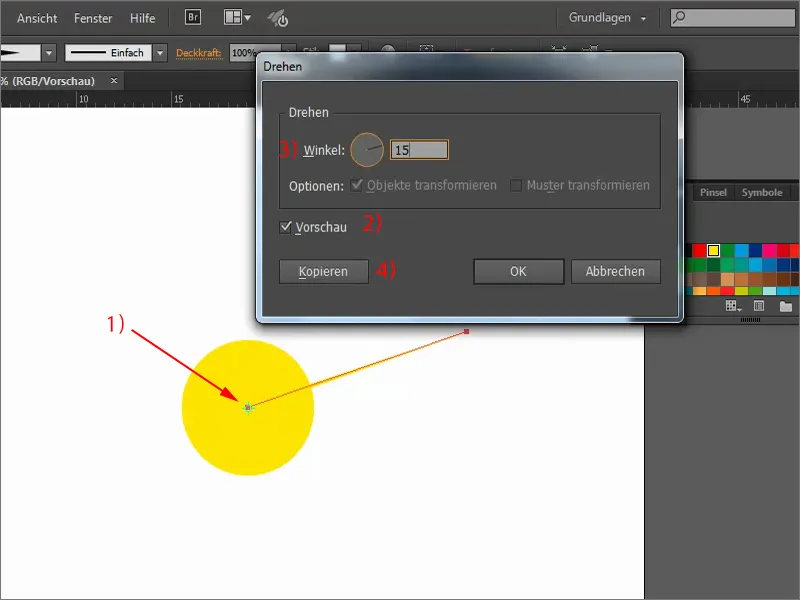Pick the magenta pink swatch

click(769, 251)
